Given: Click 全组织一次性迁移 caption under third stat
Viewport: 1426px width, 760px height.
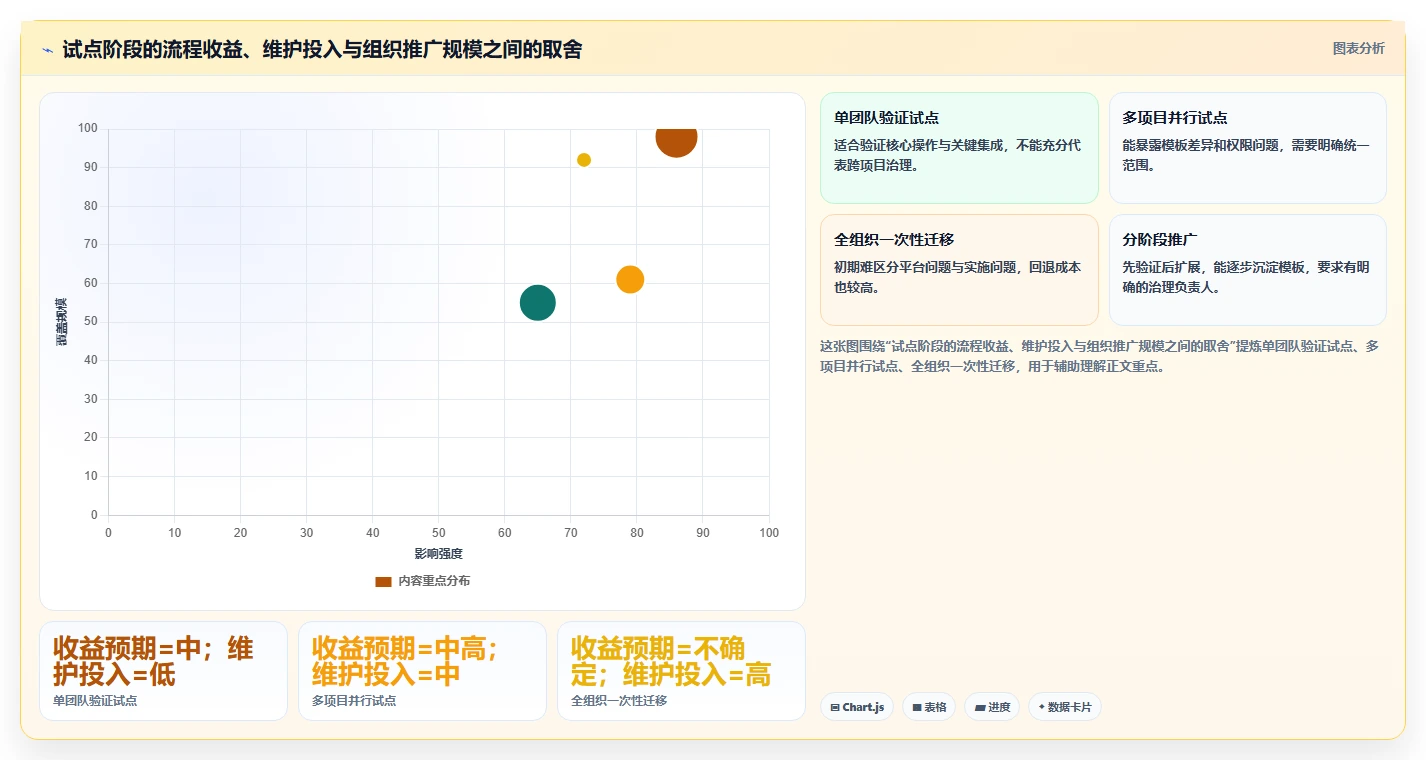Looking at the screenshot, I should [x=619, y=701].
